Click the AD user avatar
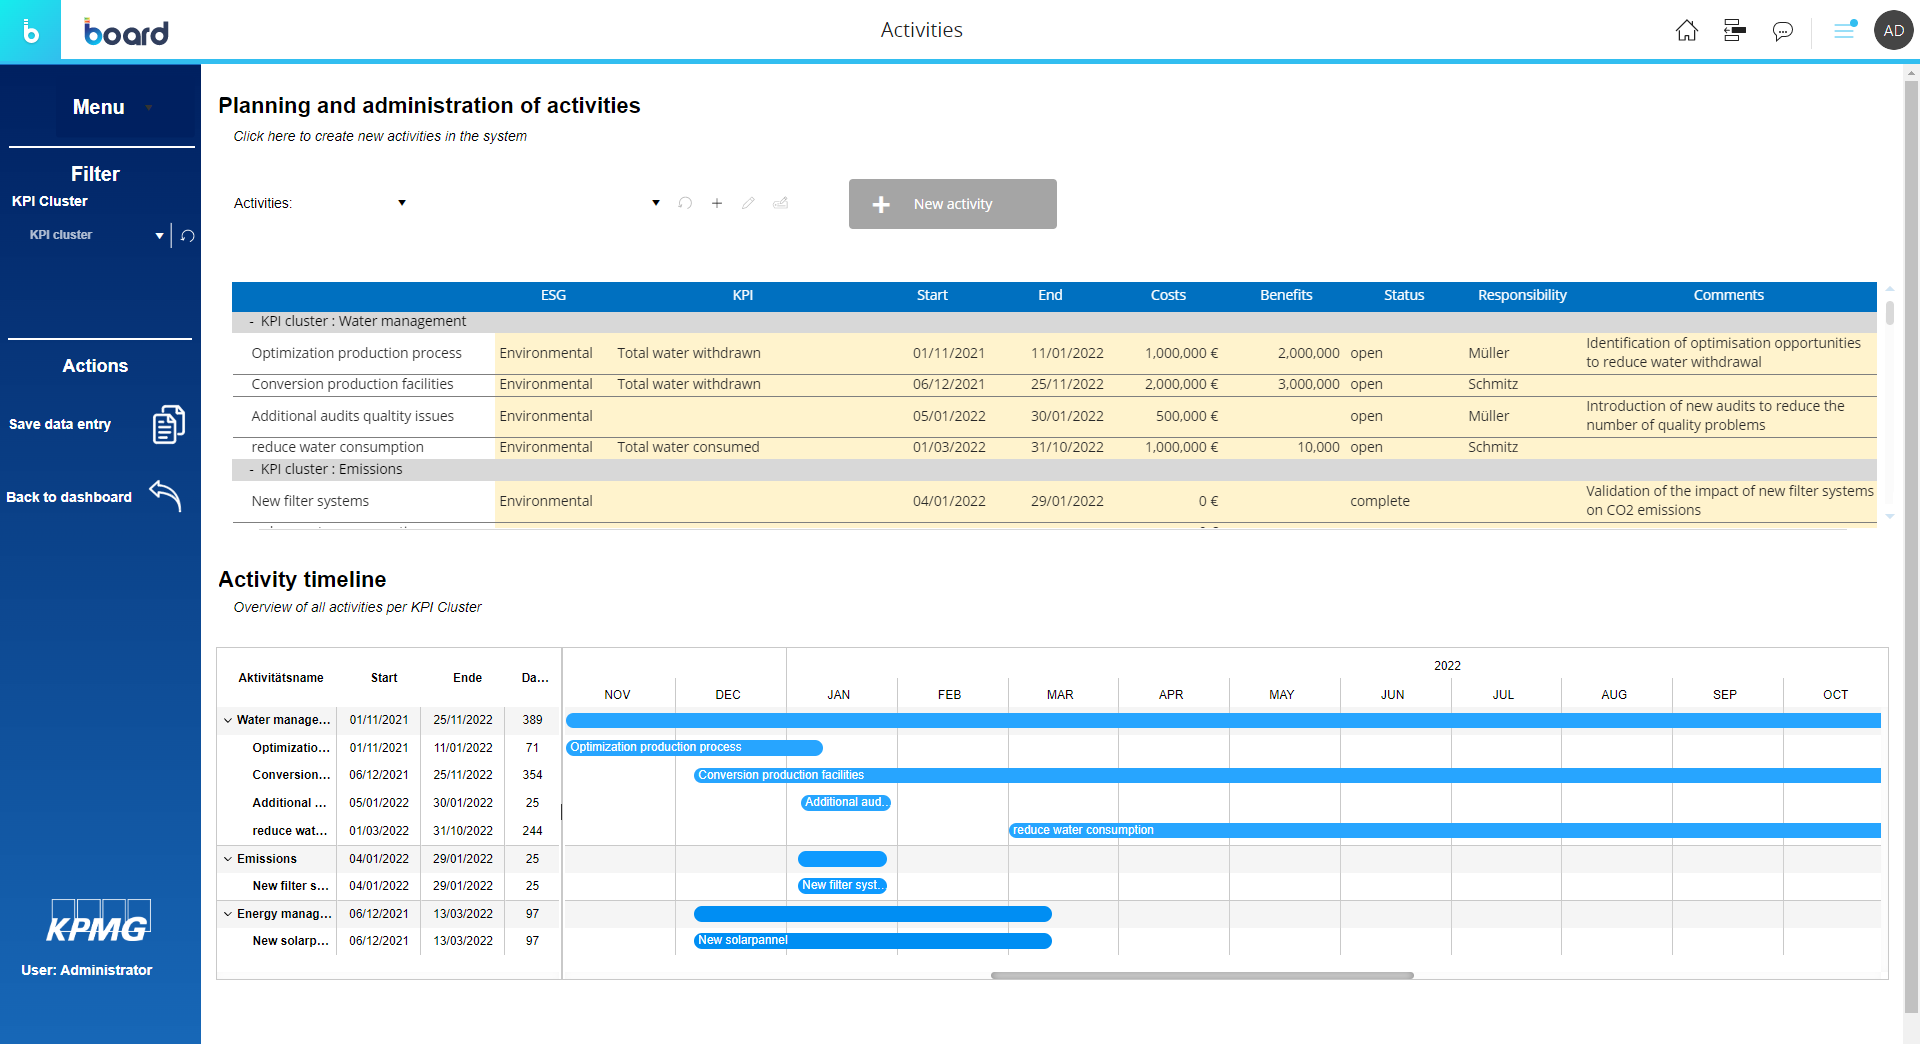 click(1893, 31)
